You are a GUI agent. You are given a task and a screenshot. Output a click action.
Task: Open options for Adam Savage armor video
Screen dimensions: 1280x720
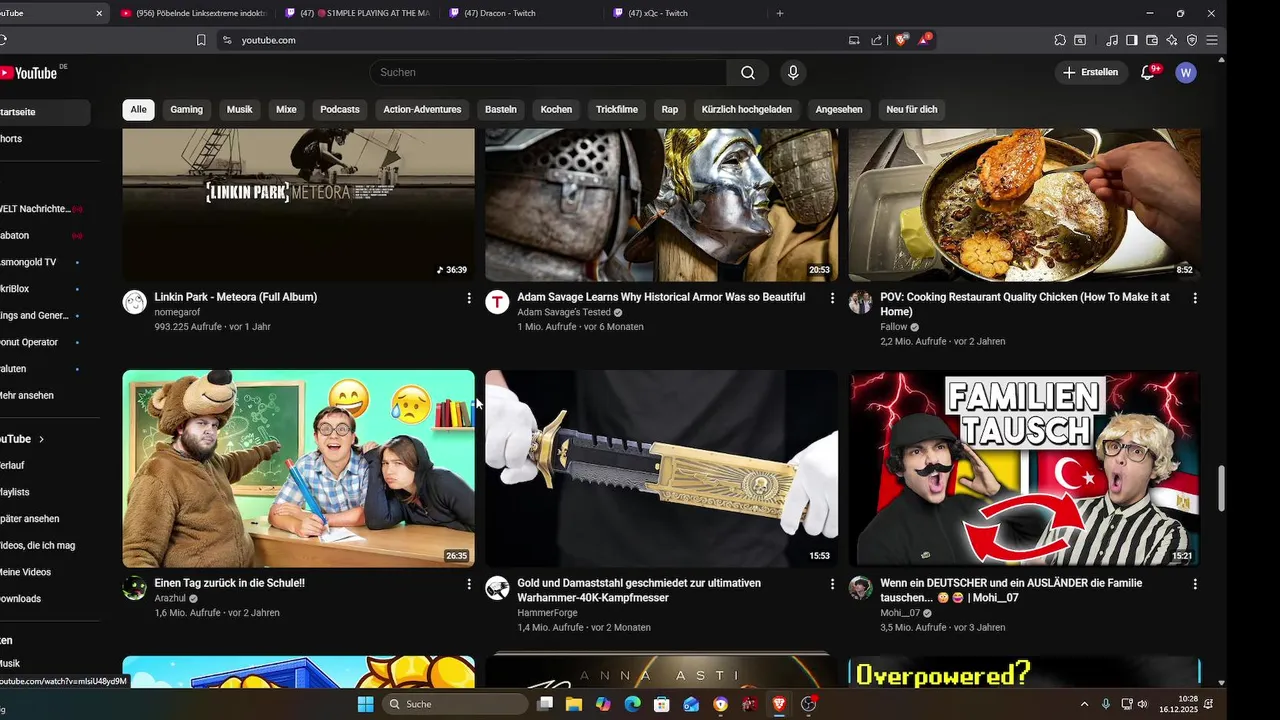click(x=832, y=298)
